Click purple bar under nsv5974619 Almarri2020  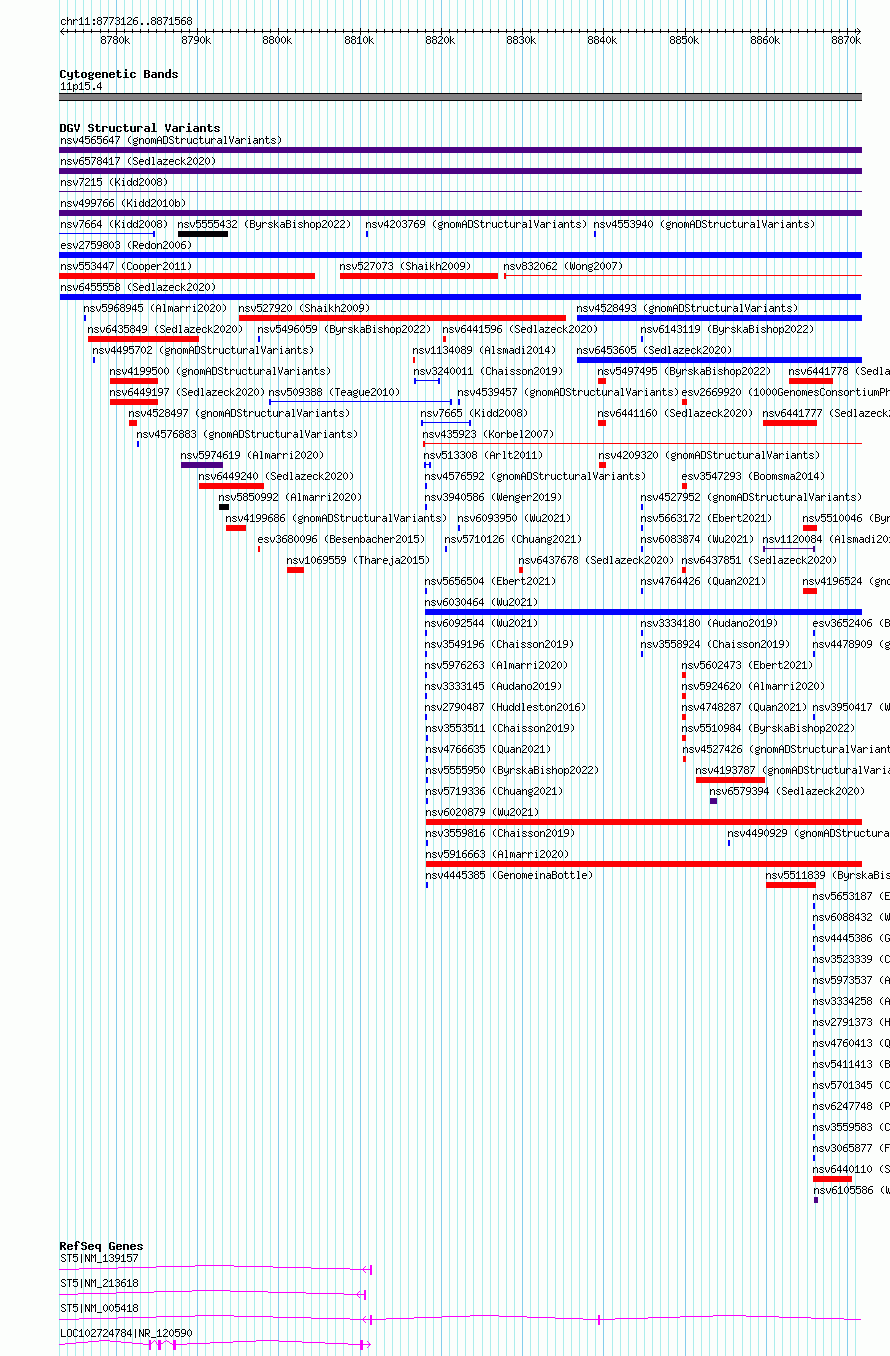click(x=202, y=465)
